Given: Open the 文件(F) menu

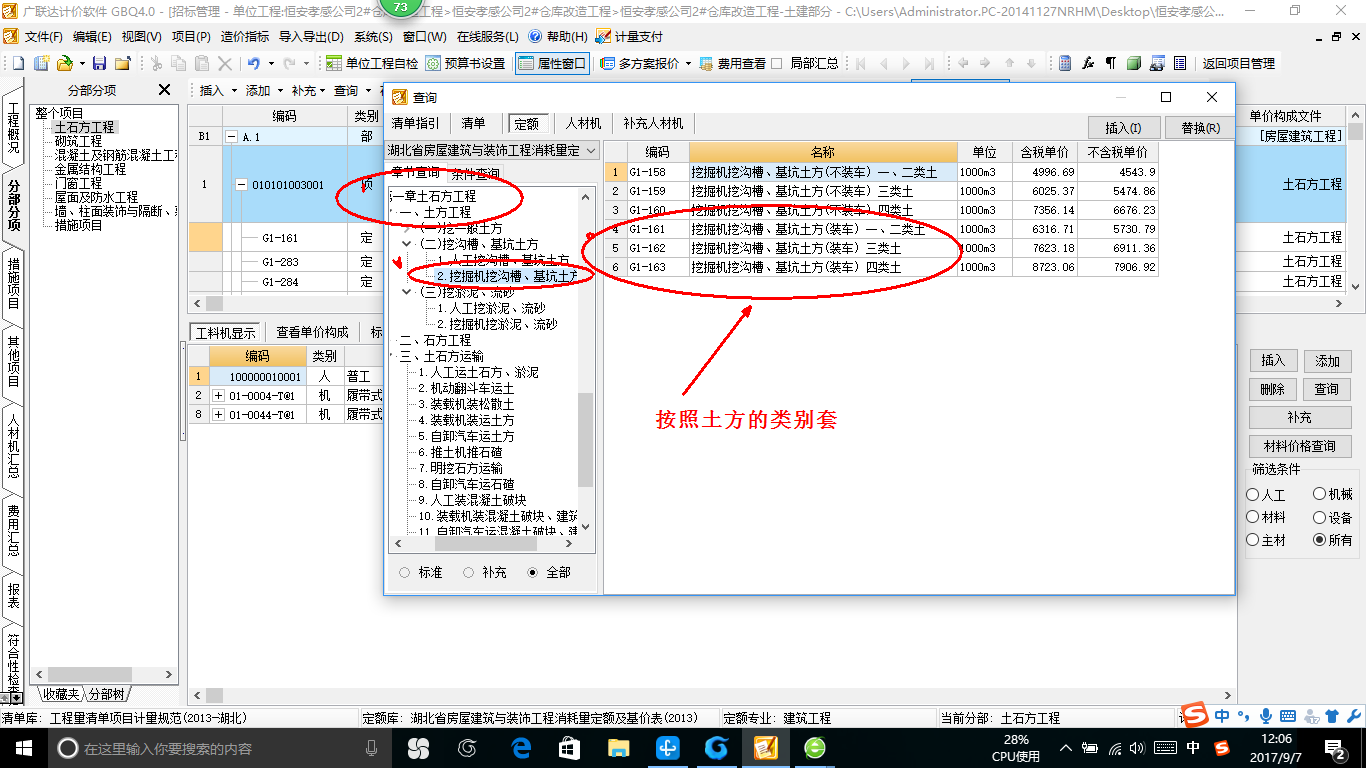Looking at the screenshot, I should (42, 36).
